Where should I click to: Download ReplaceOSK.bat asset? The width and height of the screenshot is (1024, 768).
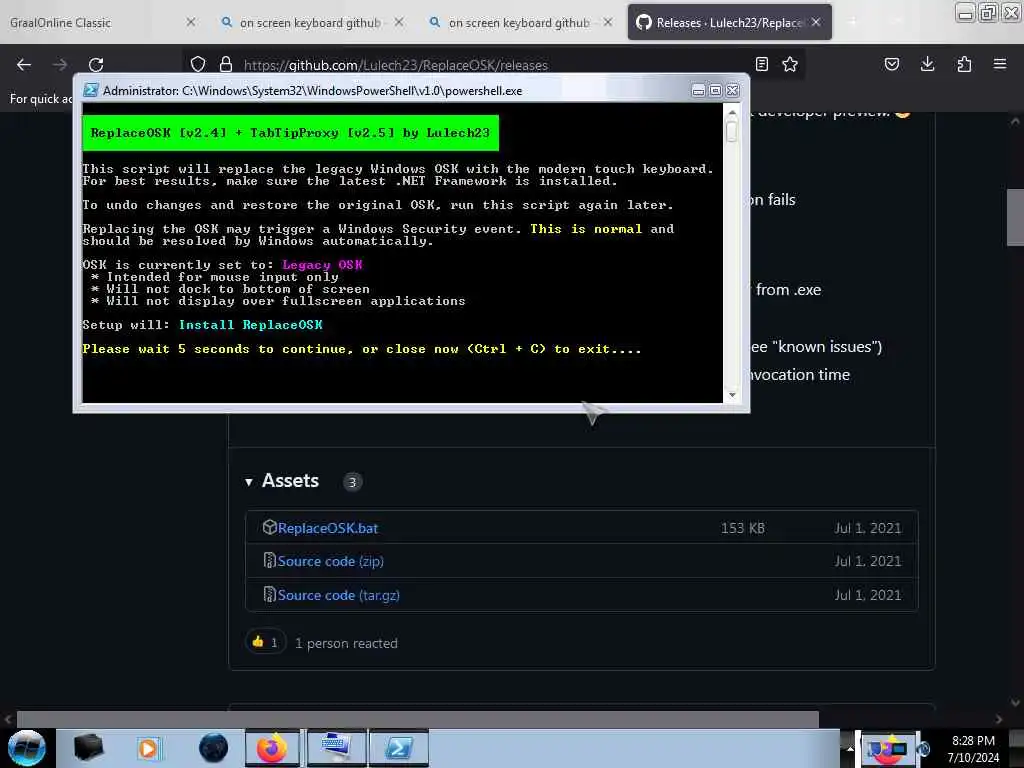(328, 528)
